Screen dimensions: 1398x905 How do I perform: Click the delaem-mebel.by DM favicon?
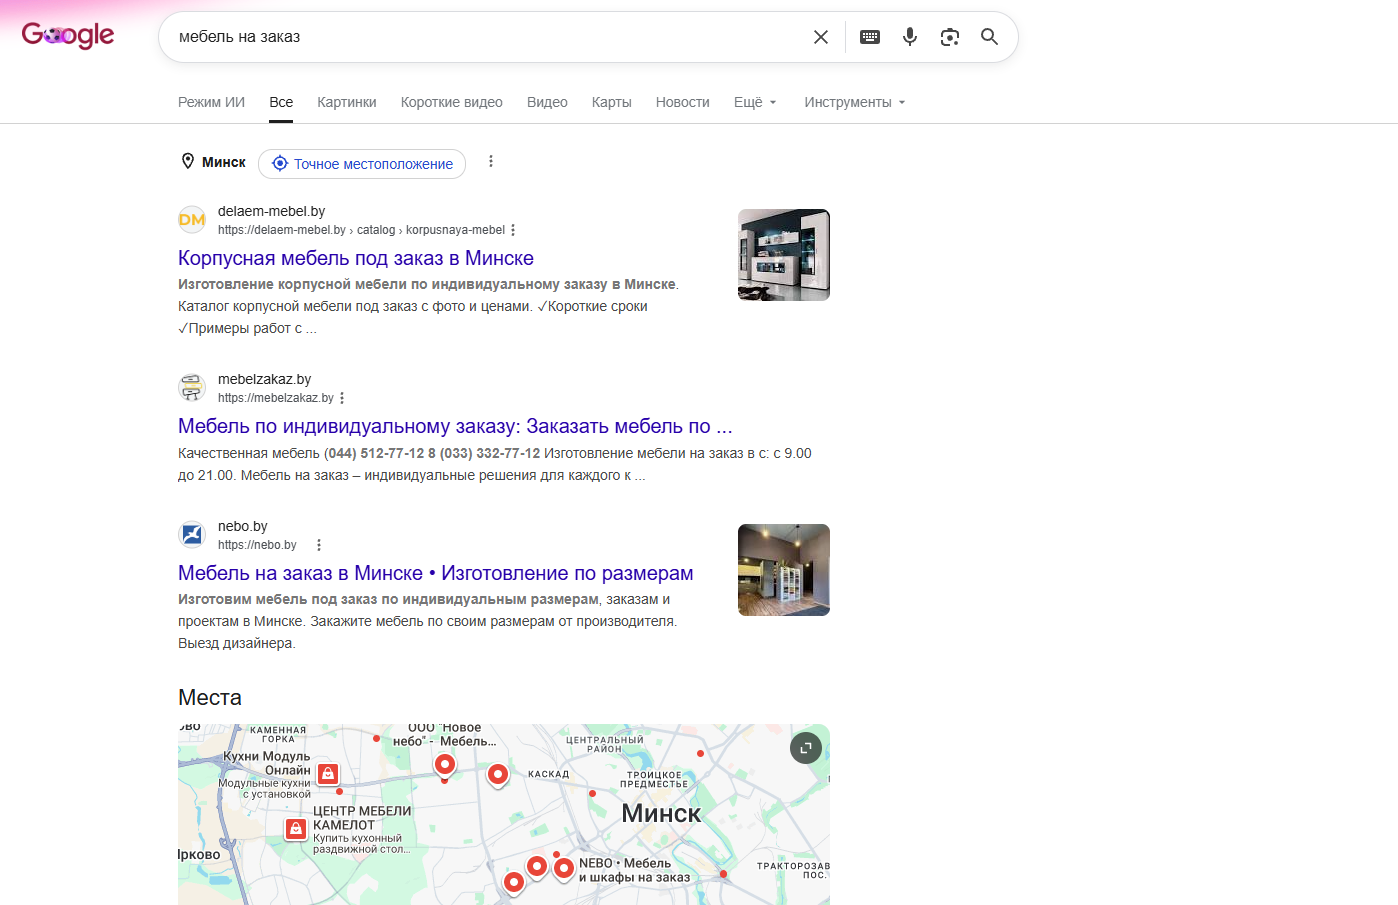click(x=192, y=220)
